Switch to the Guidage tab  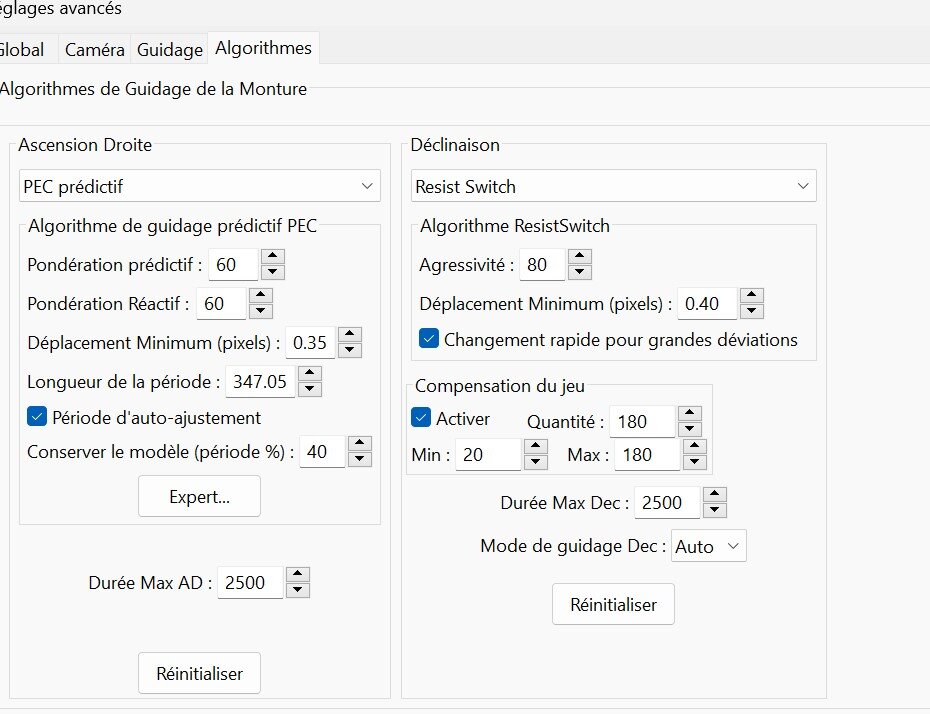tap(169, 49)
